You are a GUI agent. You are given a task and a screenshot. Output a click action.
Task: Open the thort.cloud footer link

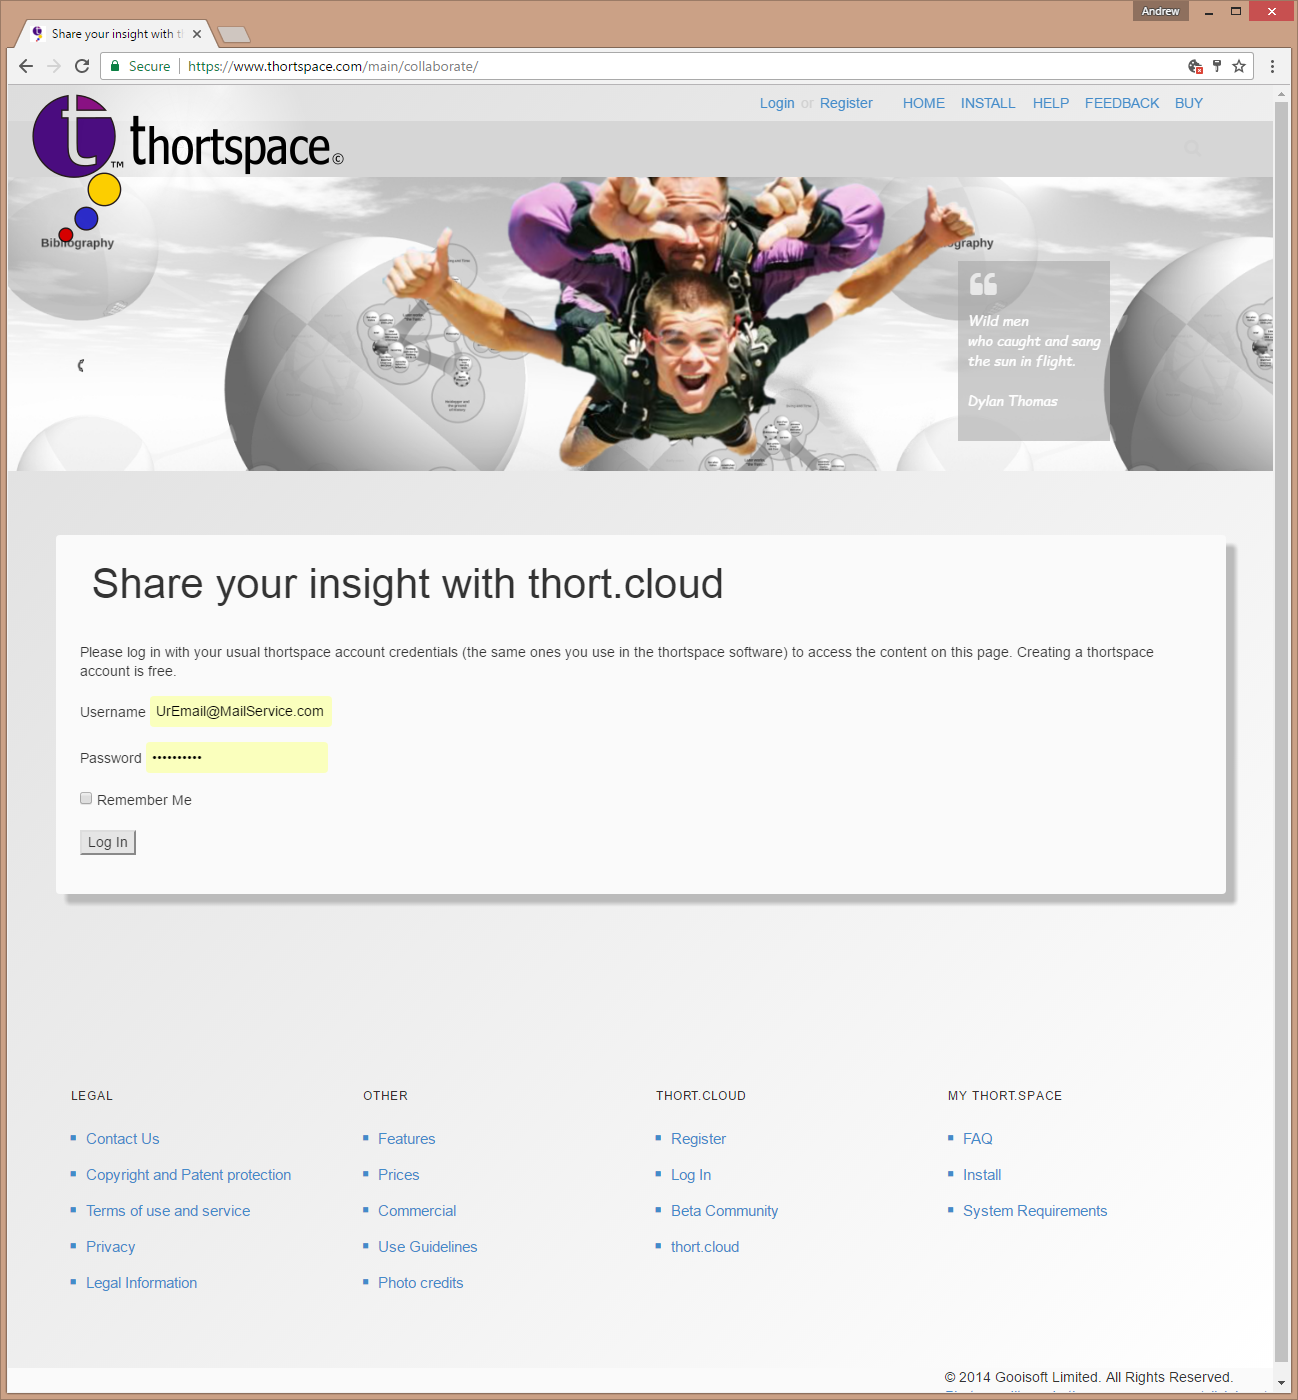(x=705, y=1247)
